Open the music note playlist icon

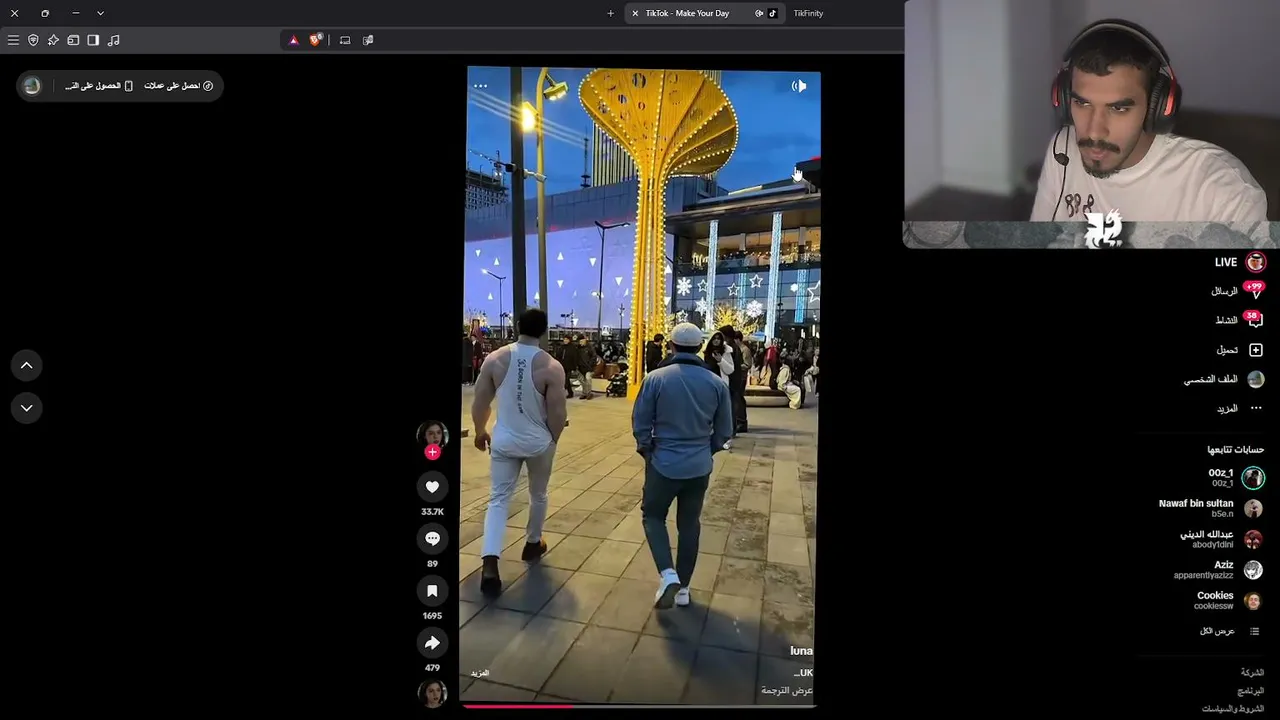click(113, 40)
